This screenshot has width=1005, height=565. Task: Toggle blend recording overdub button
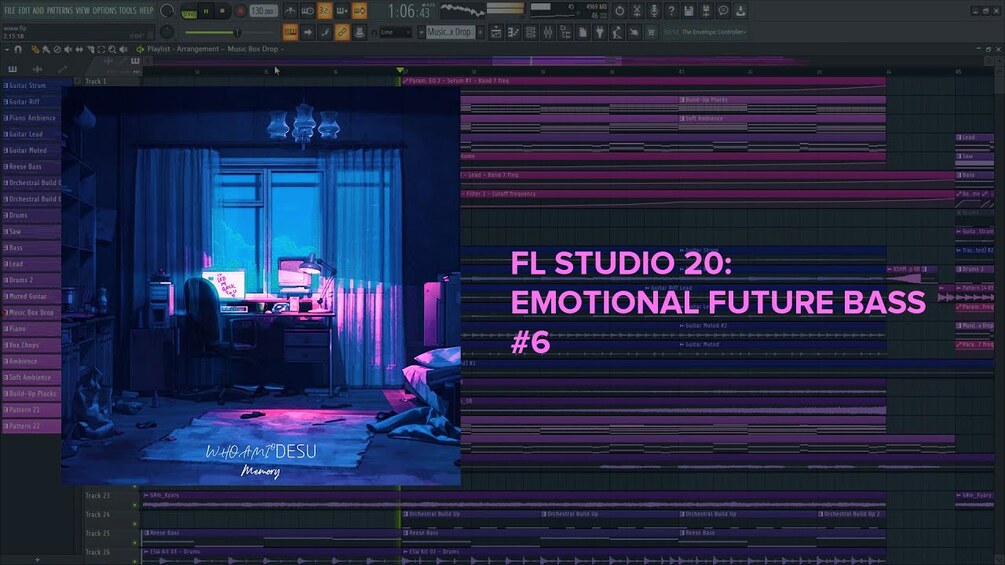[342, 11]
